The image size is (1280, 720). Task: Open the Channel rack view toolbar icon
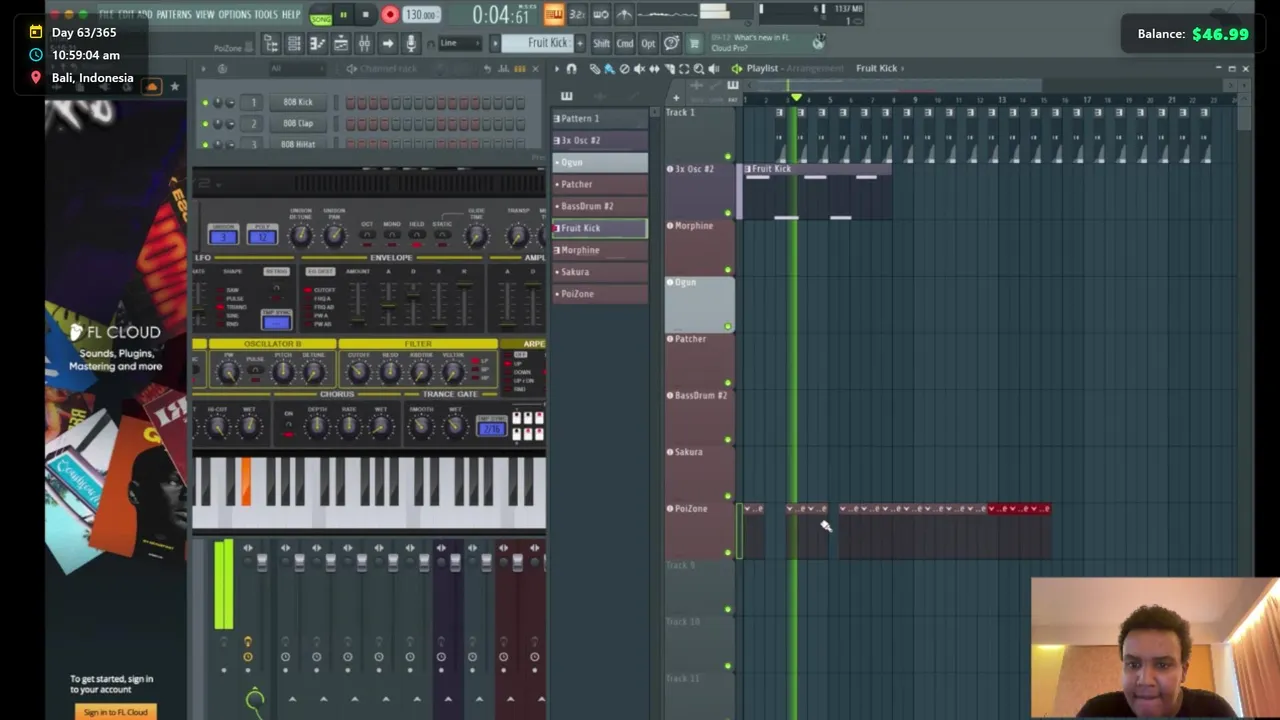tap(294, 43)
